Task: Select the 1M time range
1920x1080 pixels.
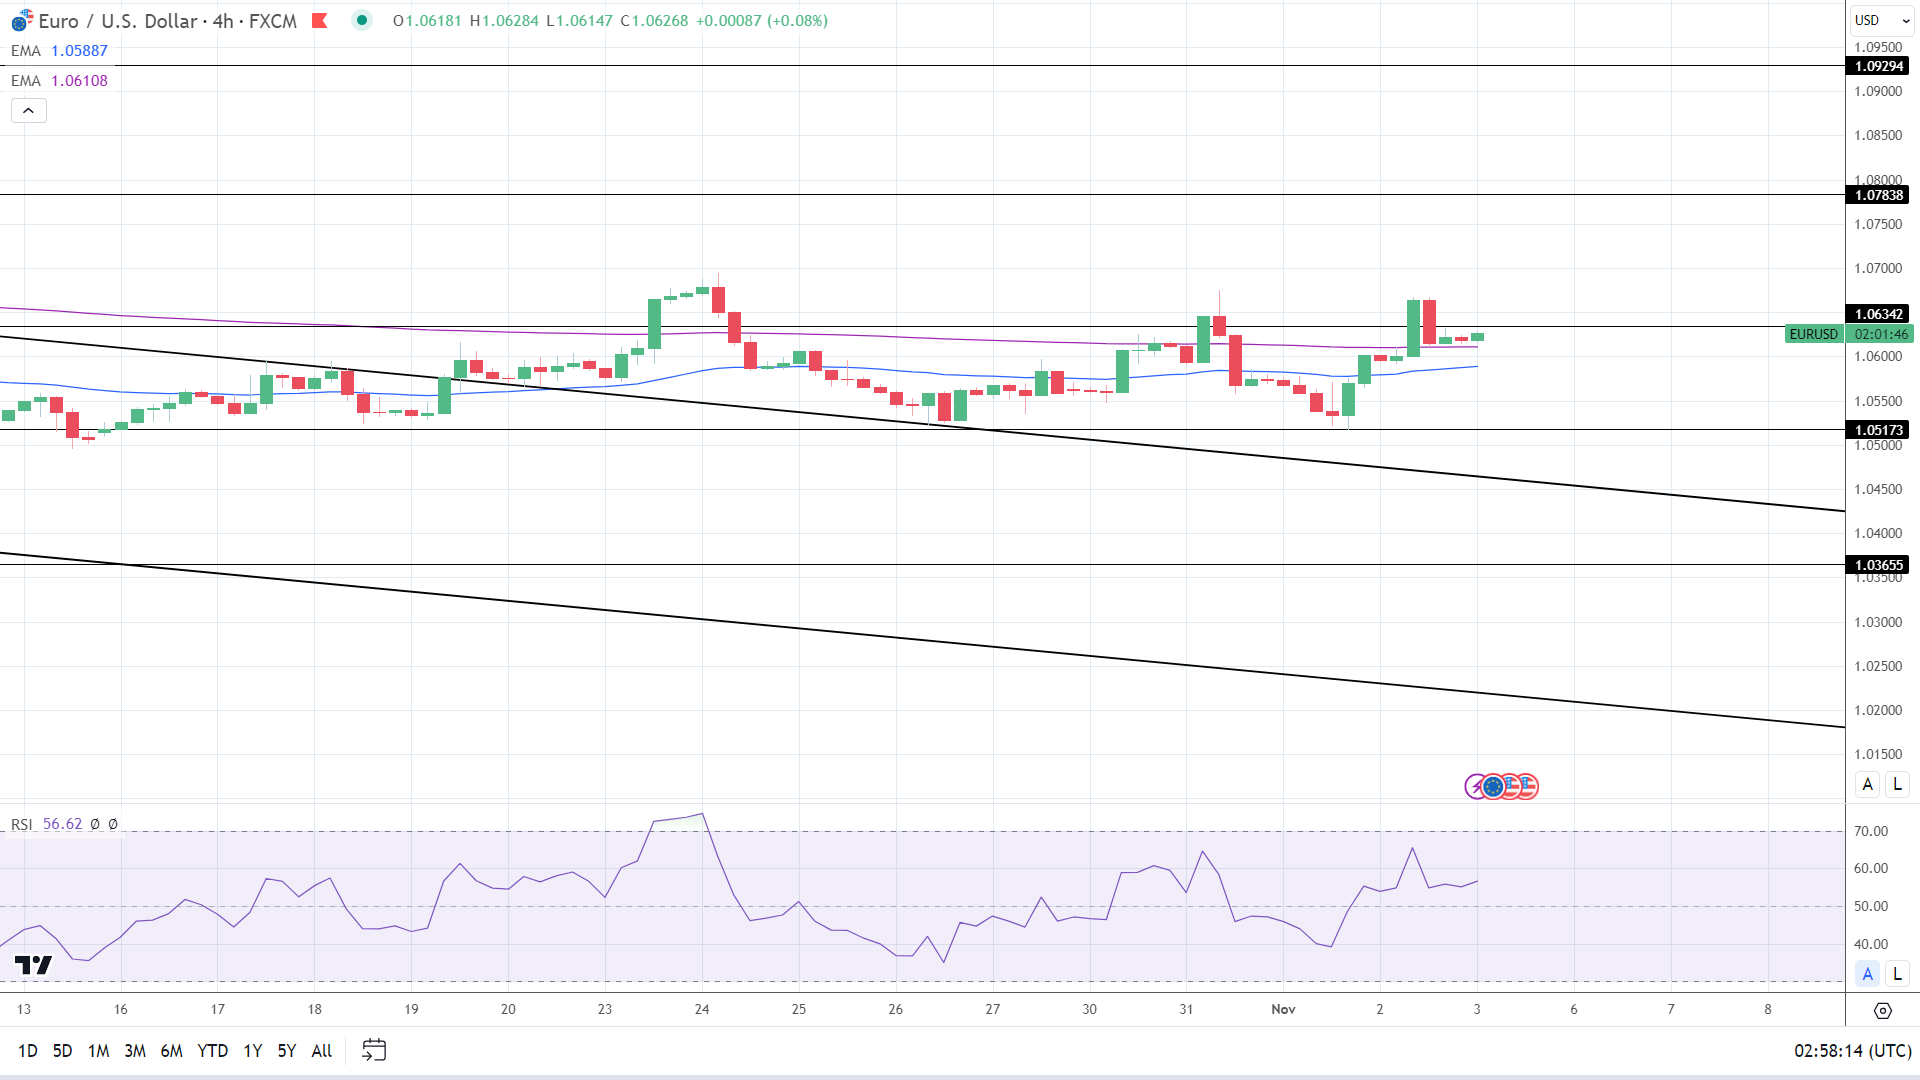Action: [x=98, y=1051]
